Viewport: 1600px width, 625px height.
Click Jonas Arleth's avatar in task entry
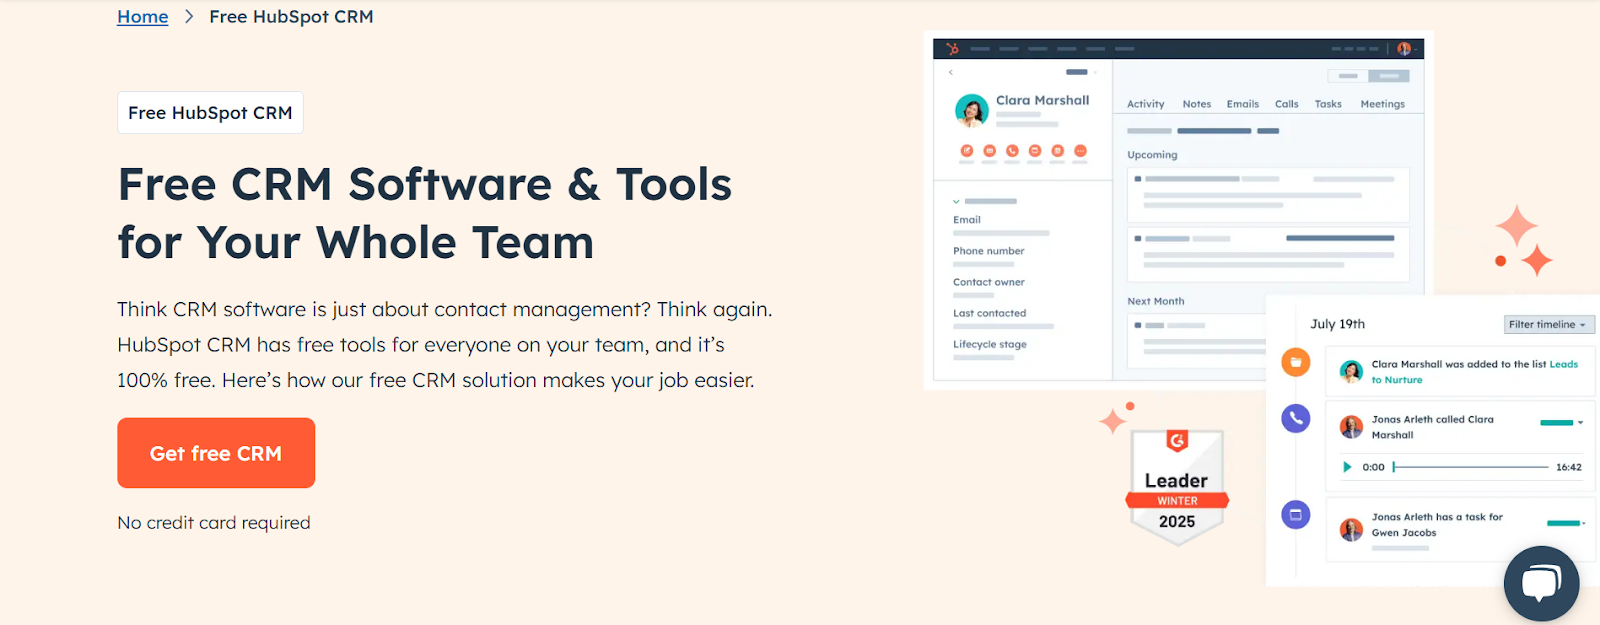[1351, 529]
